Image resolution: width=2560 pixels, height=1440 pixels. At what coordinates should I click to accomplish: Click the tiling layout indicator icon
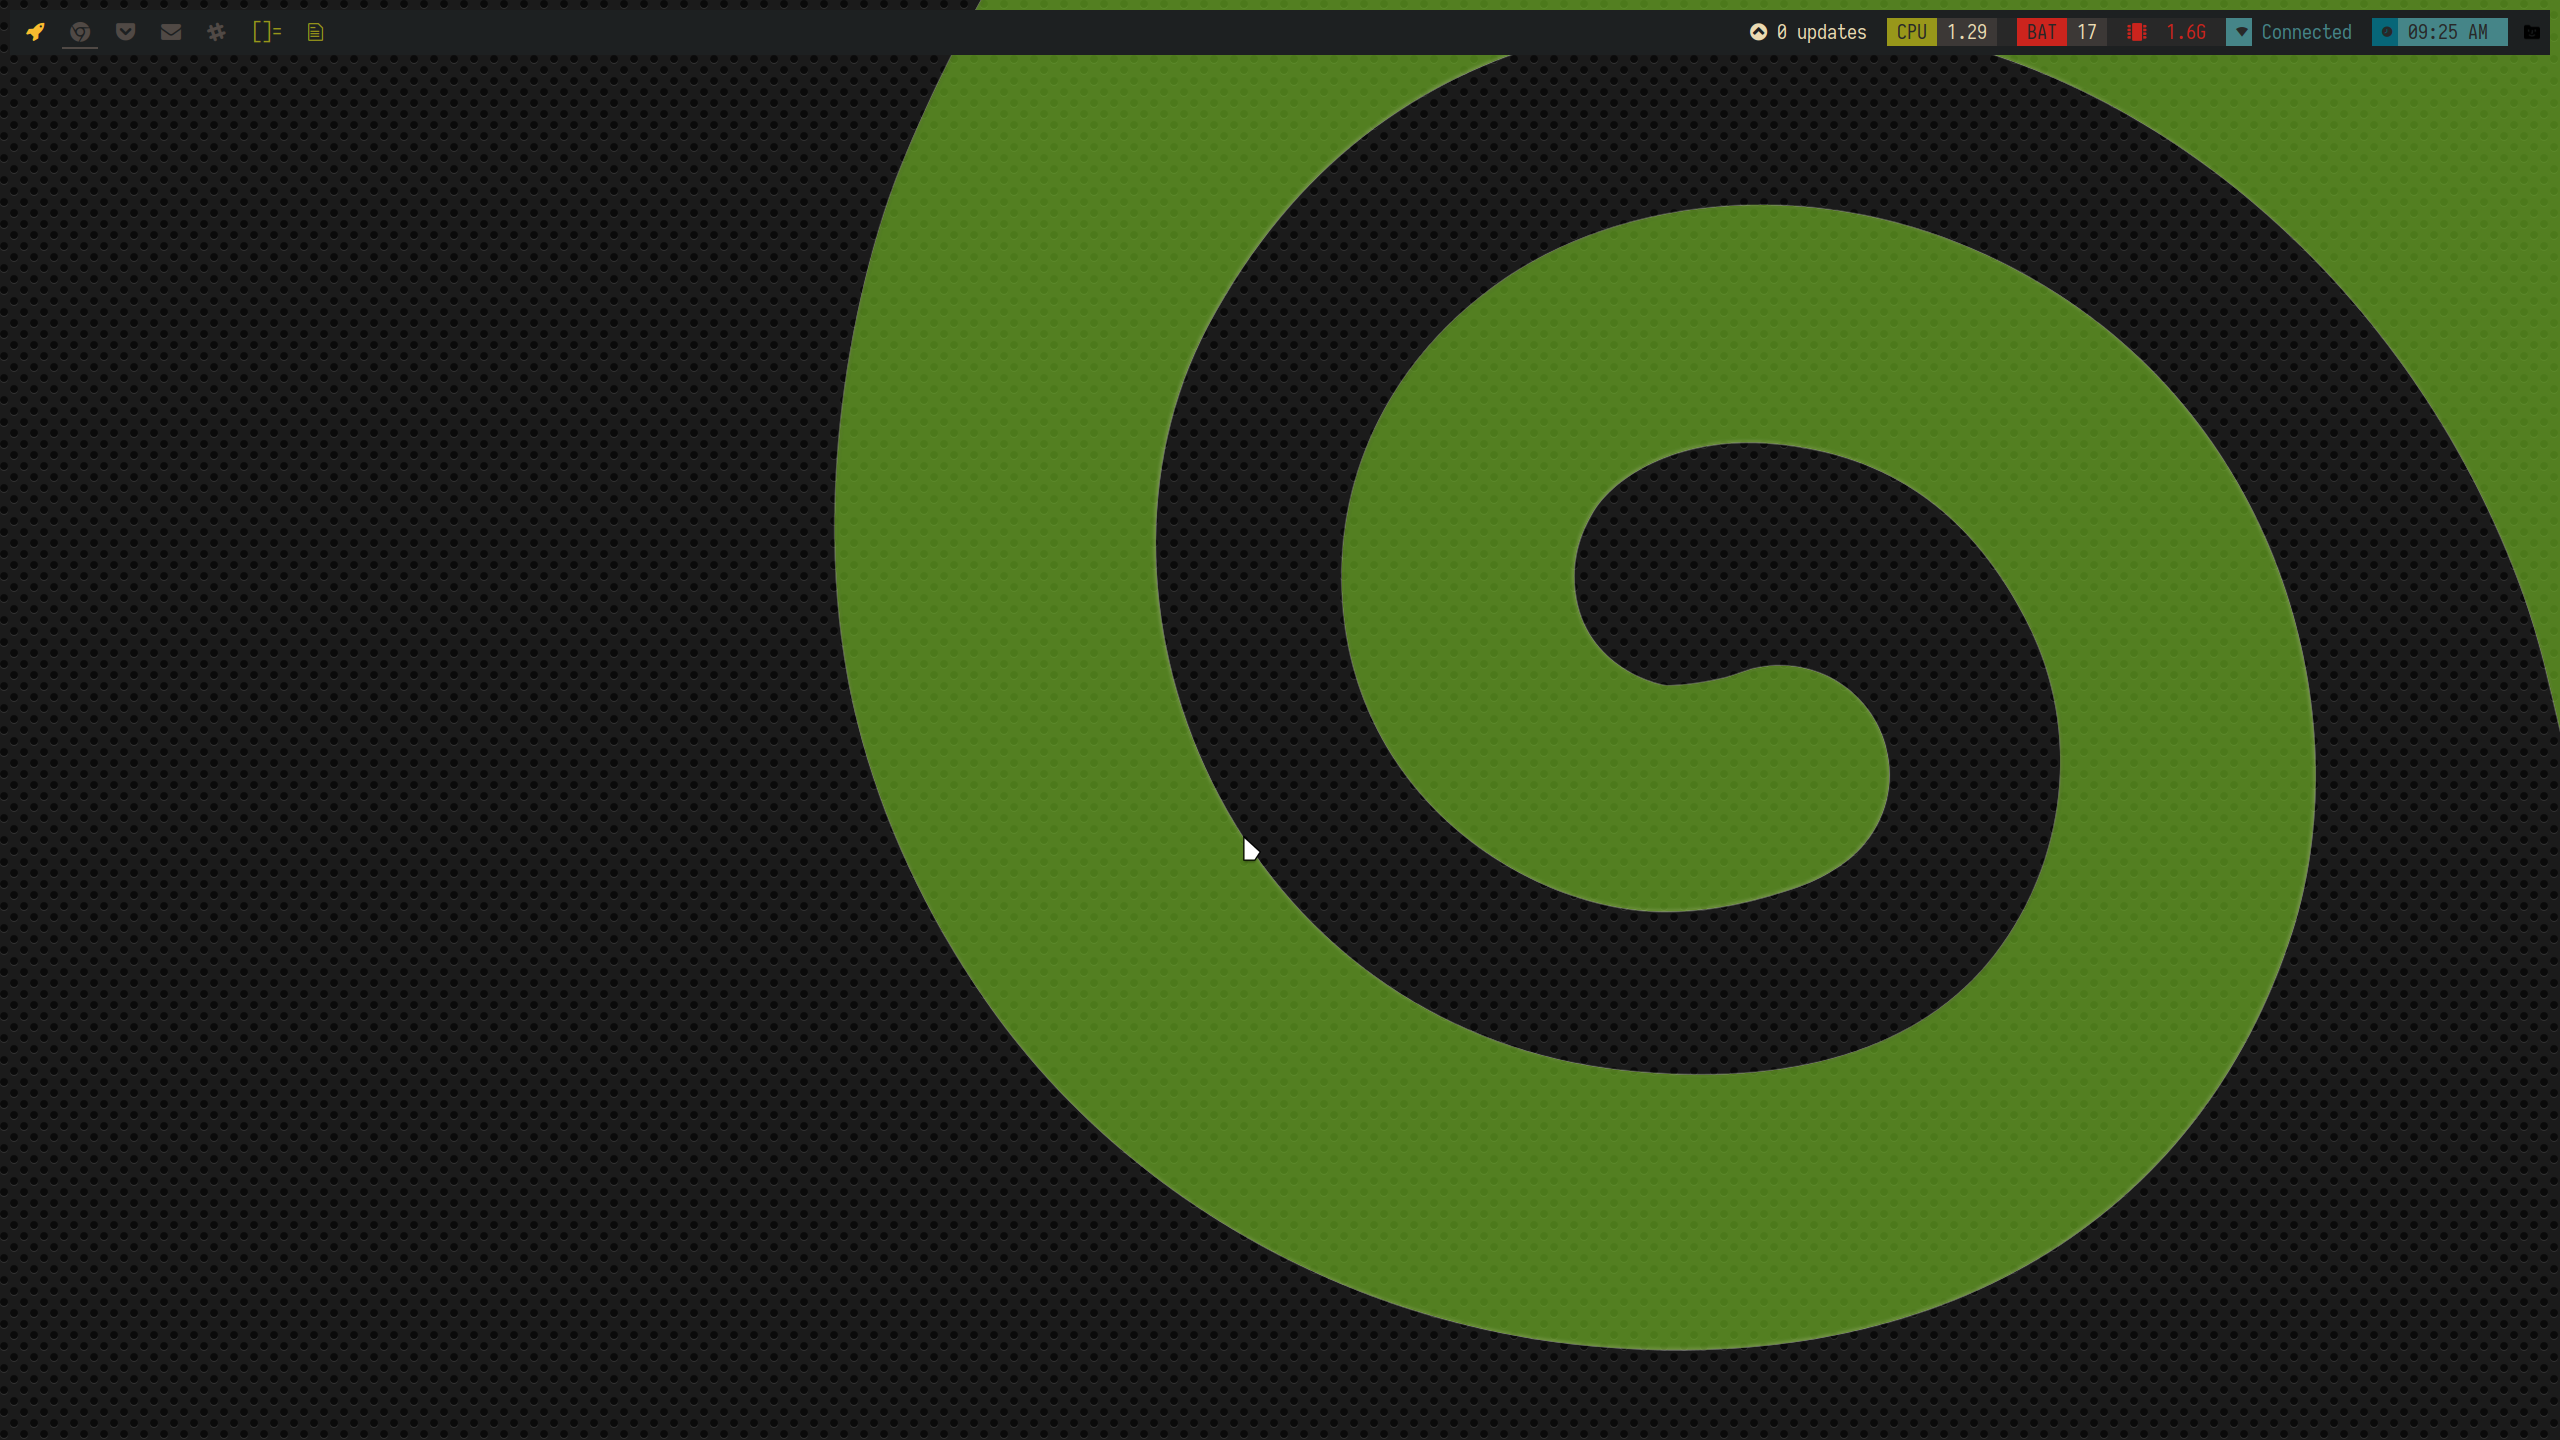click(267, 32)
